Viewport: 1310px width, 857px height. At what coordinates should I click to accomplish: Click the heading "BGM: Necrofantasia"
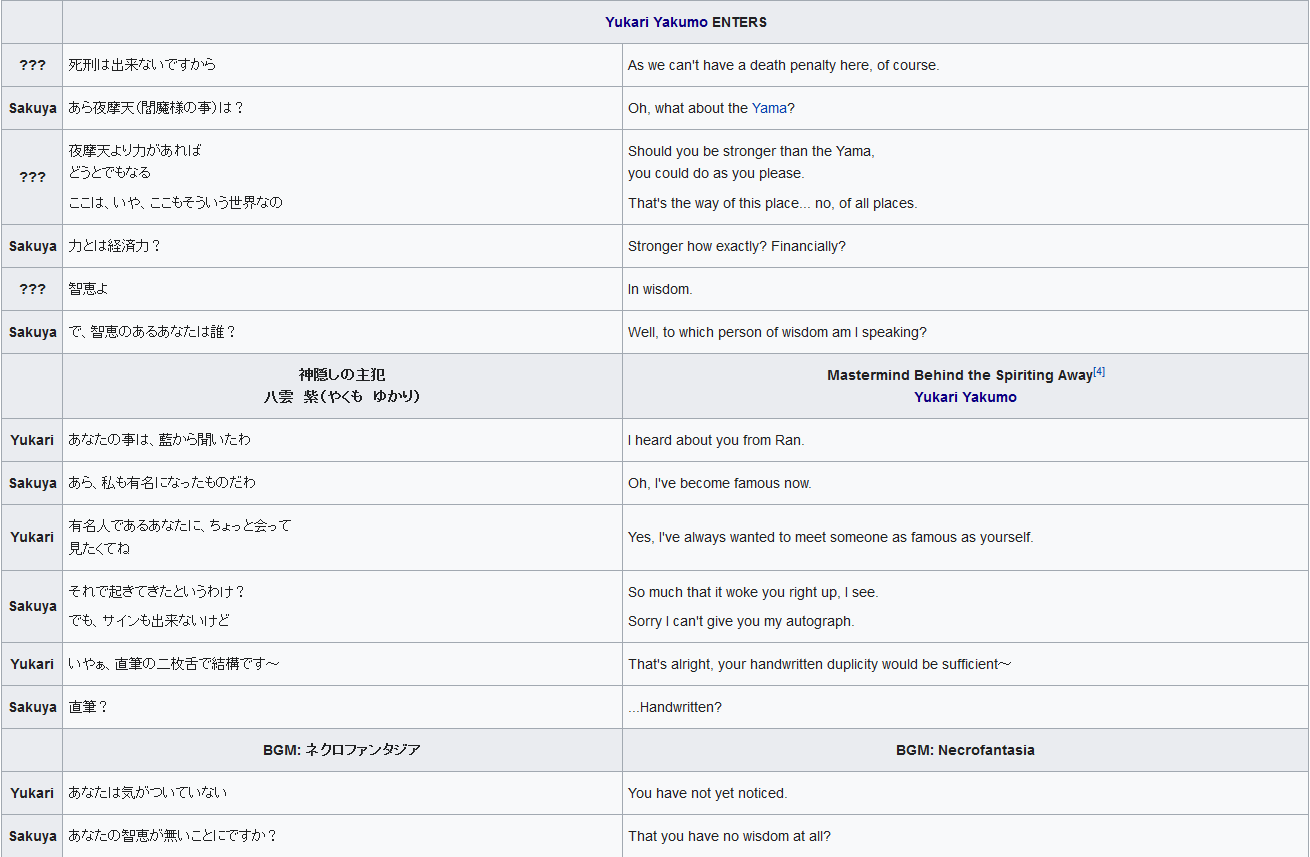tap(965, 750)
